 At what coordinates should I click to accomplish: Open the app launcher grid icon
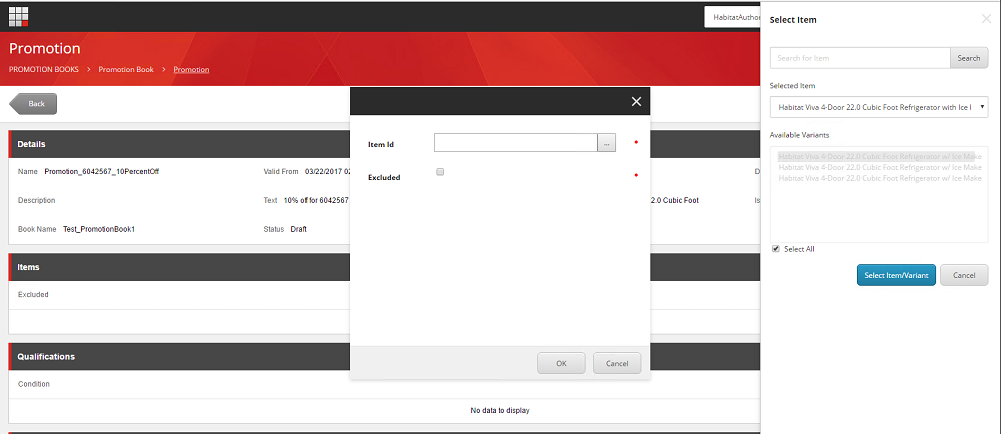(x=18, y=16)
